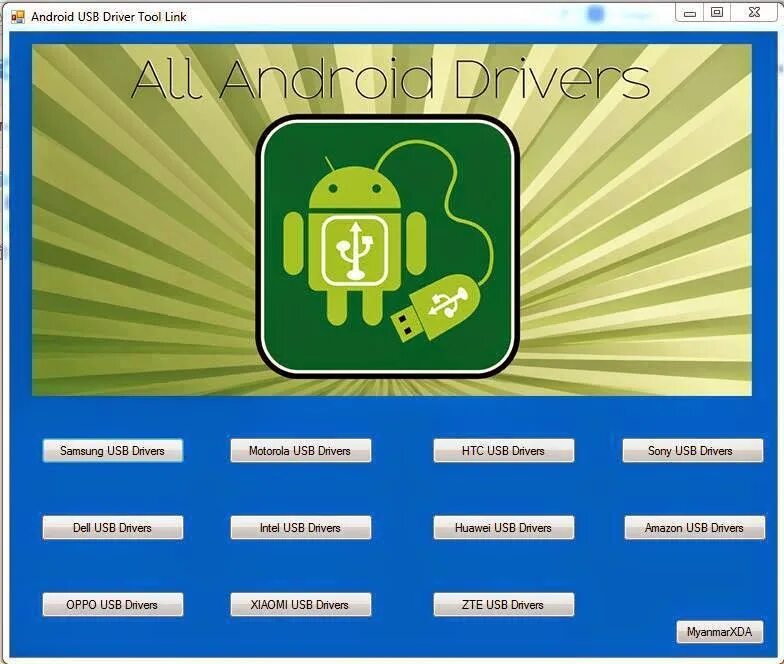Click the MyanmarXDA button
The image size is (784, 664).
[720, 632]
